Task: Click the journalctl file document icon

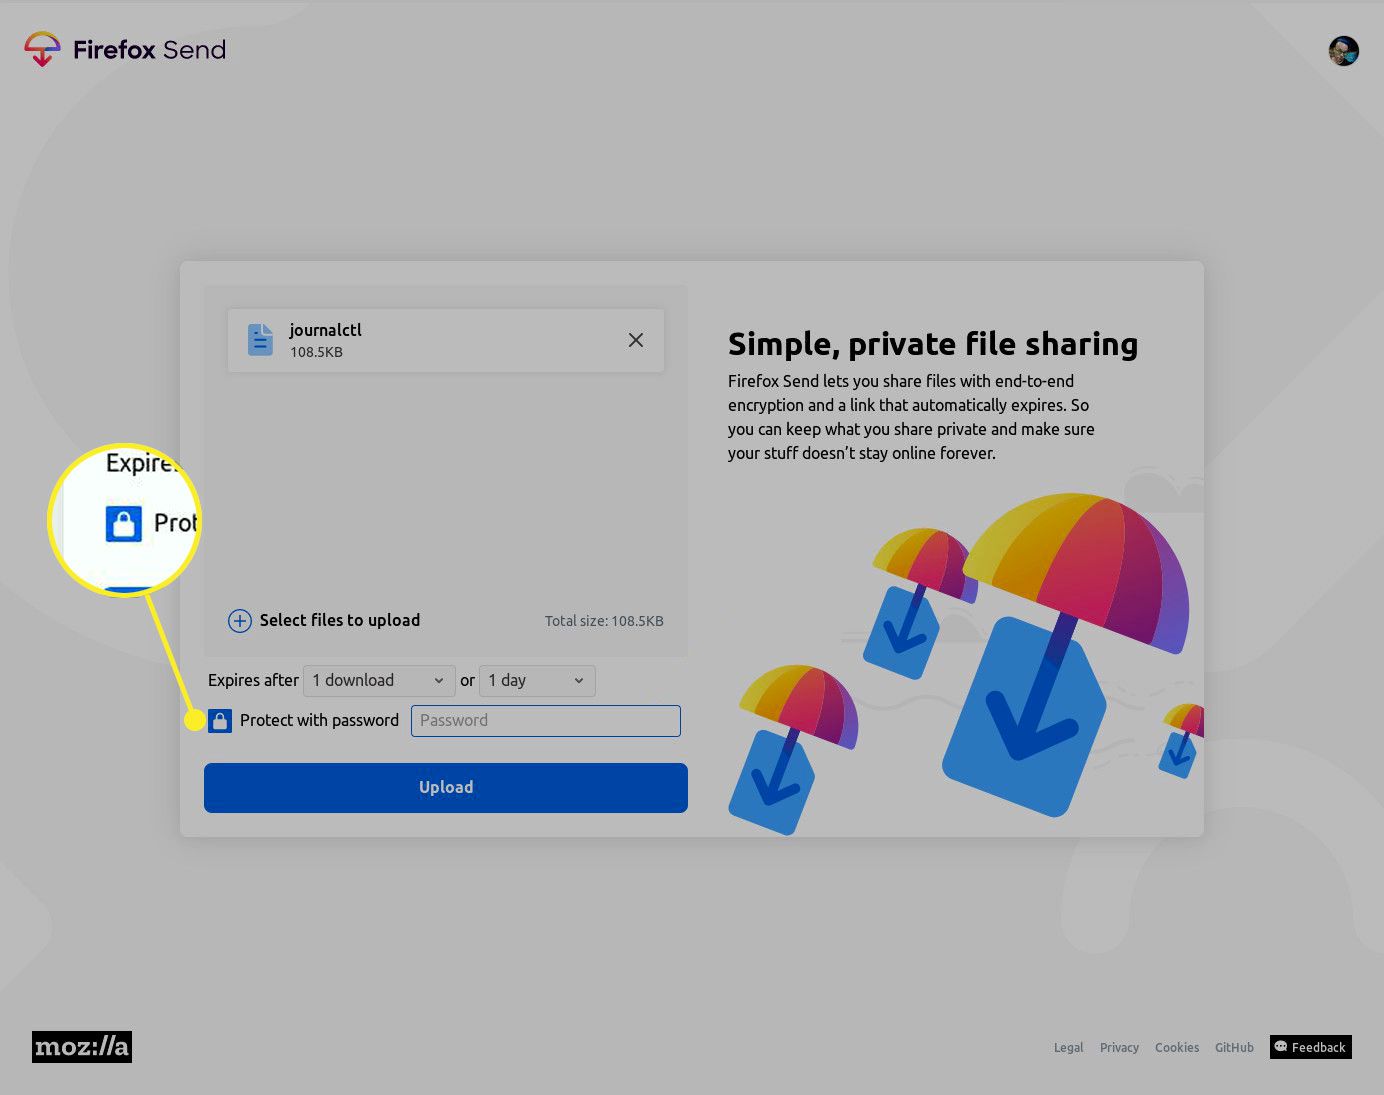Action: point(260,340)
